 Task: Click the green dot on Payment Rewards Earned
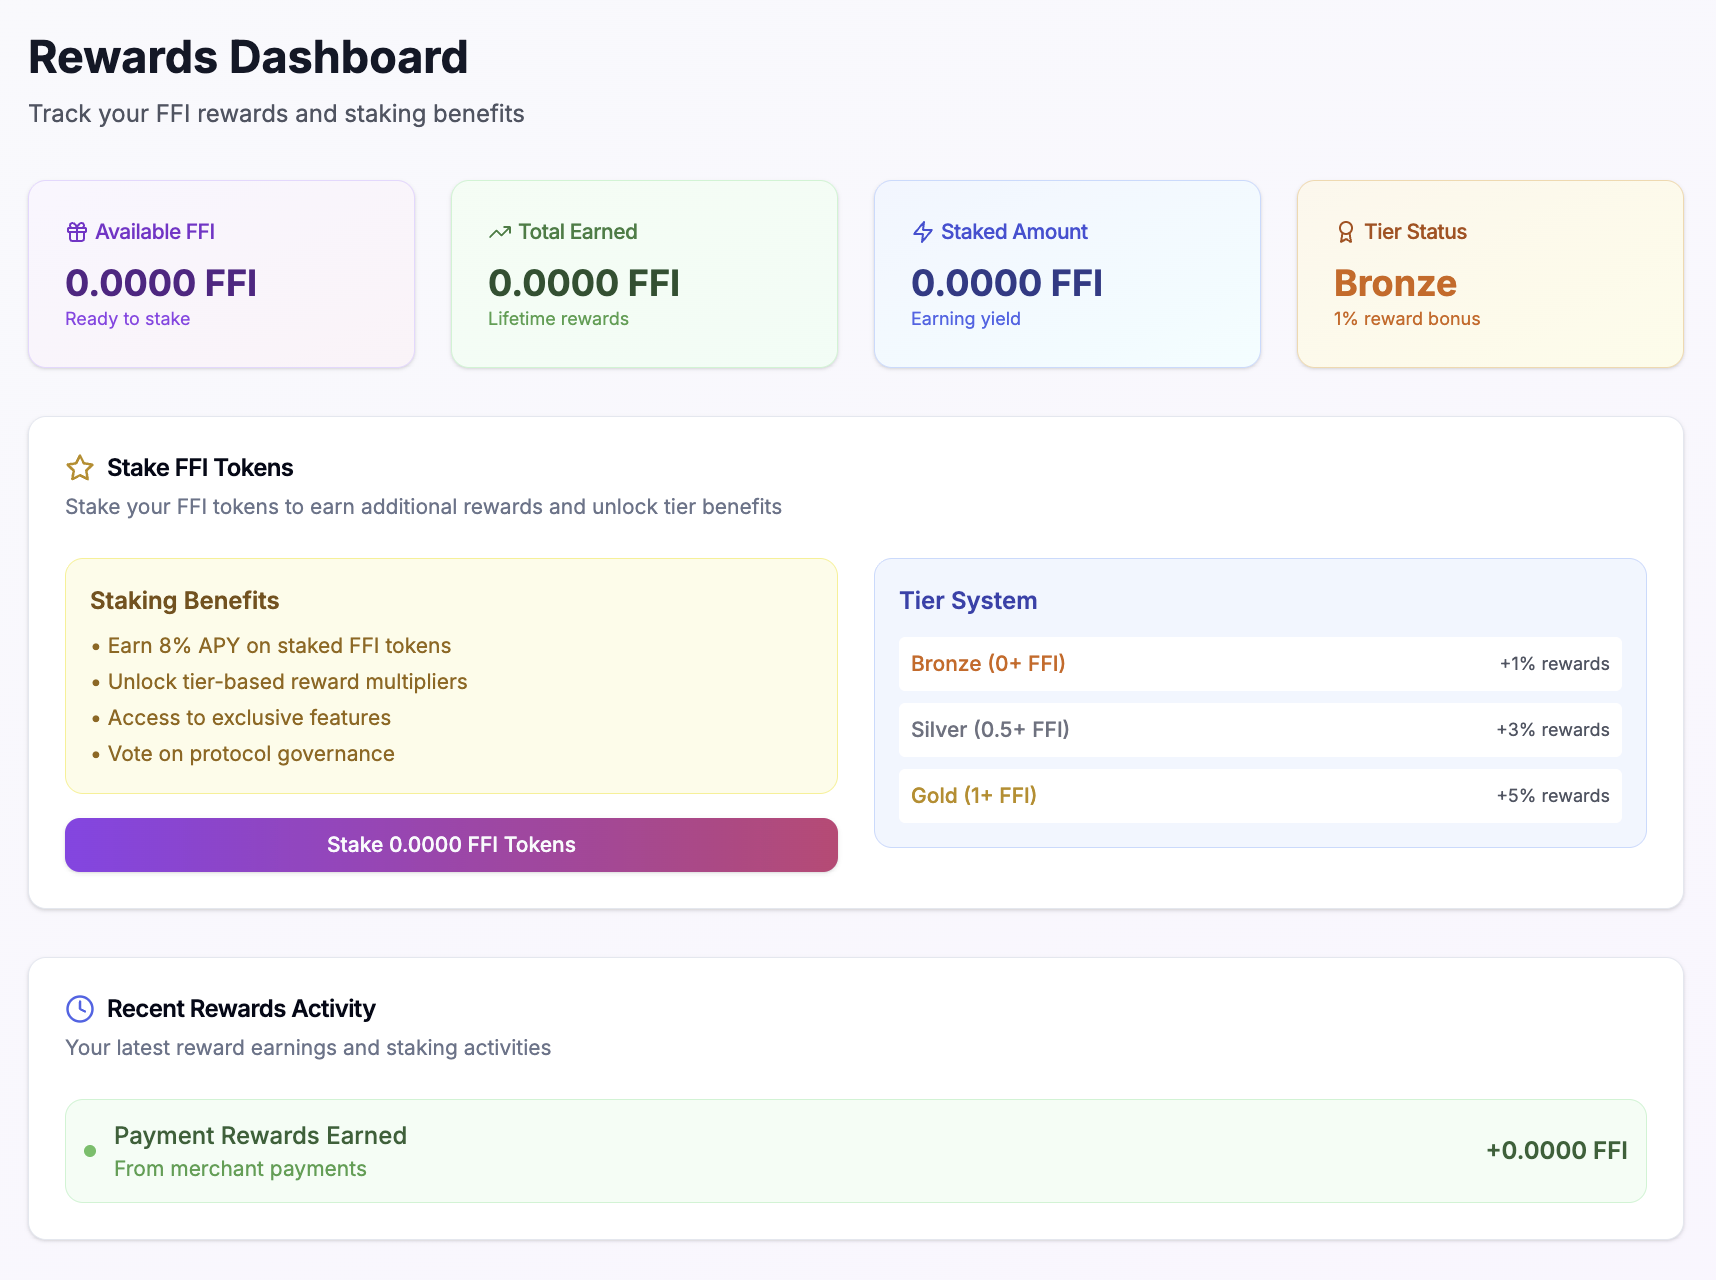tap(90, 1151)
